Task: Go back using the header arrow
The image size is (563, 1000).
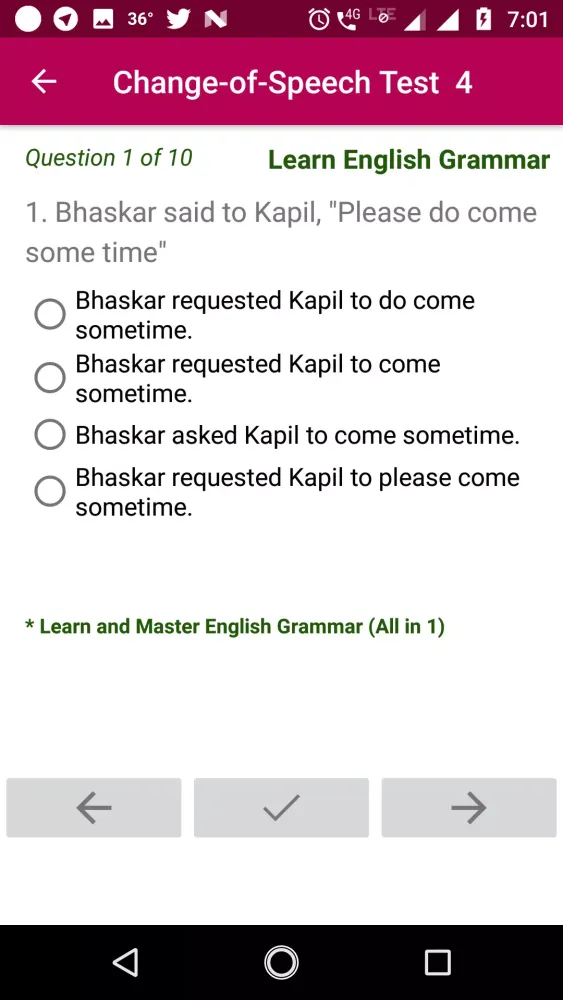Action: 44,81
